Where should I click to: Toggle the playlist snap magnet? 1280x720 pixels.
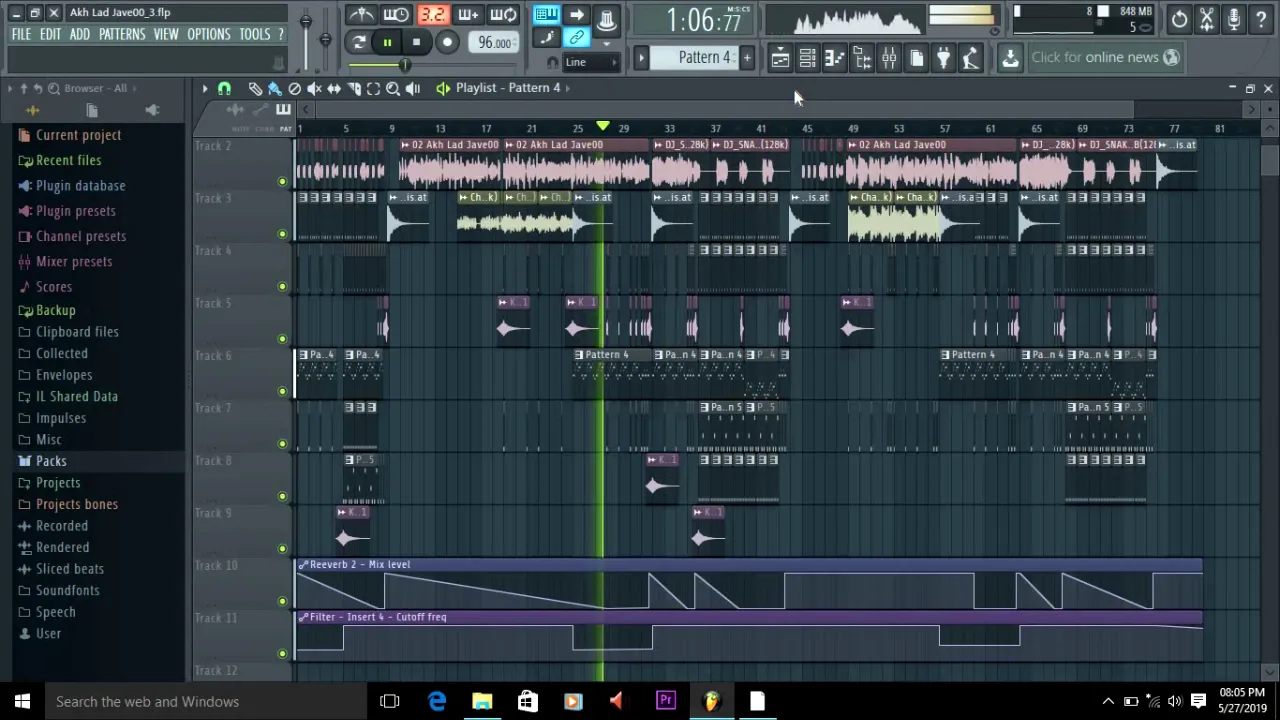[x=224, y=88]
